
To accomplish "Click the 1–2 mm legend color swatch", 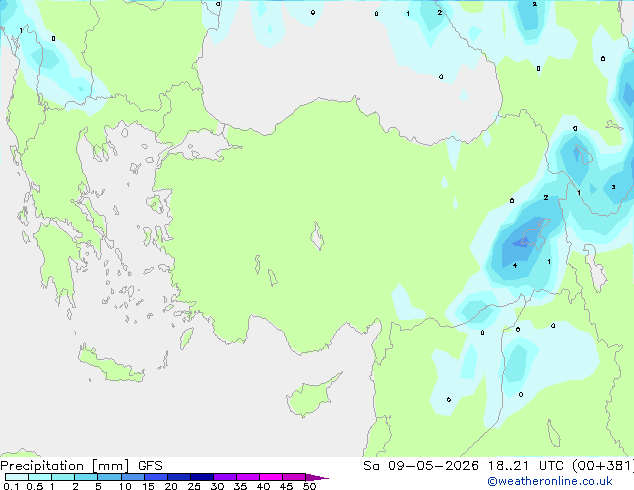I will (63, 477).
